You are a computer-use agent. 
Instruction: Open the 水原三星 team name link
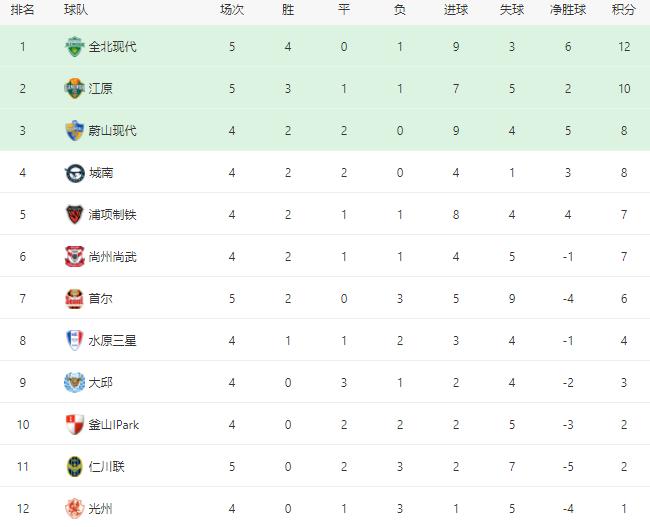tap(112, 341)
